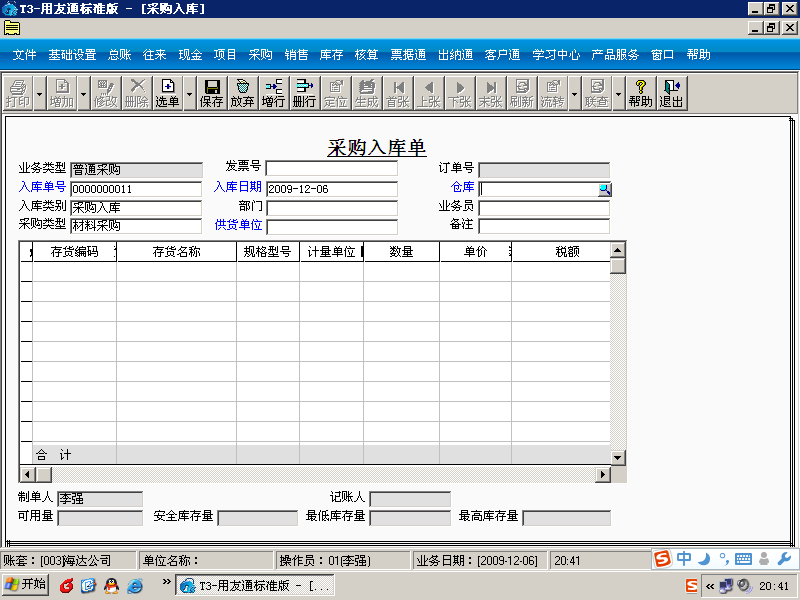The width and height of the screenshot is (800, 600).
Task: Expand dropdown arrow next to 流转
Action: coord(574,93)
